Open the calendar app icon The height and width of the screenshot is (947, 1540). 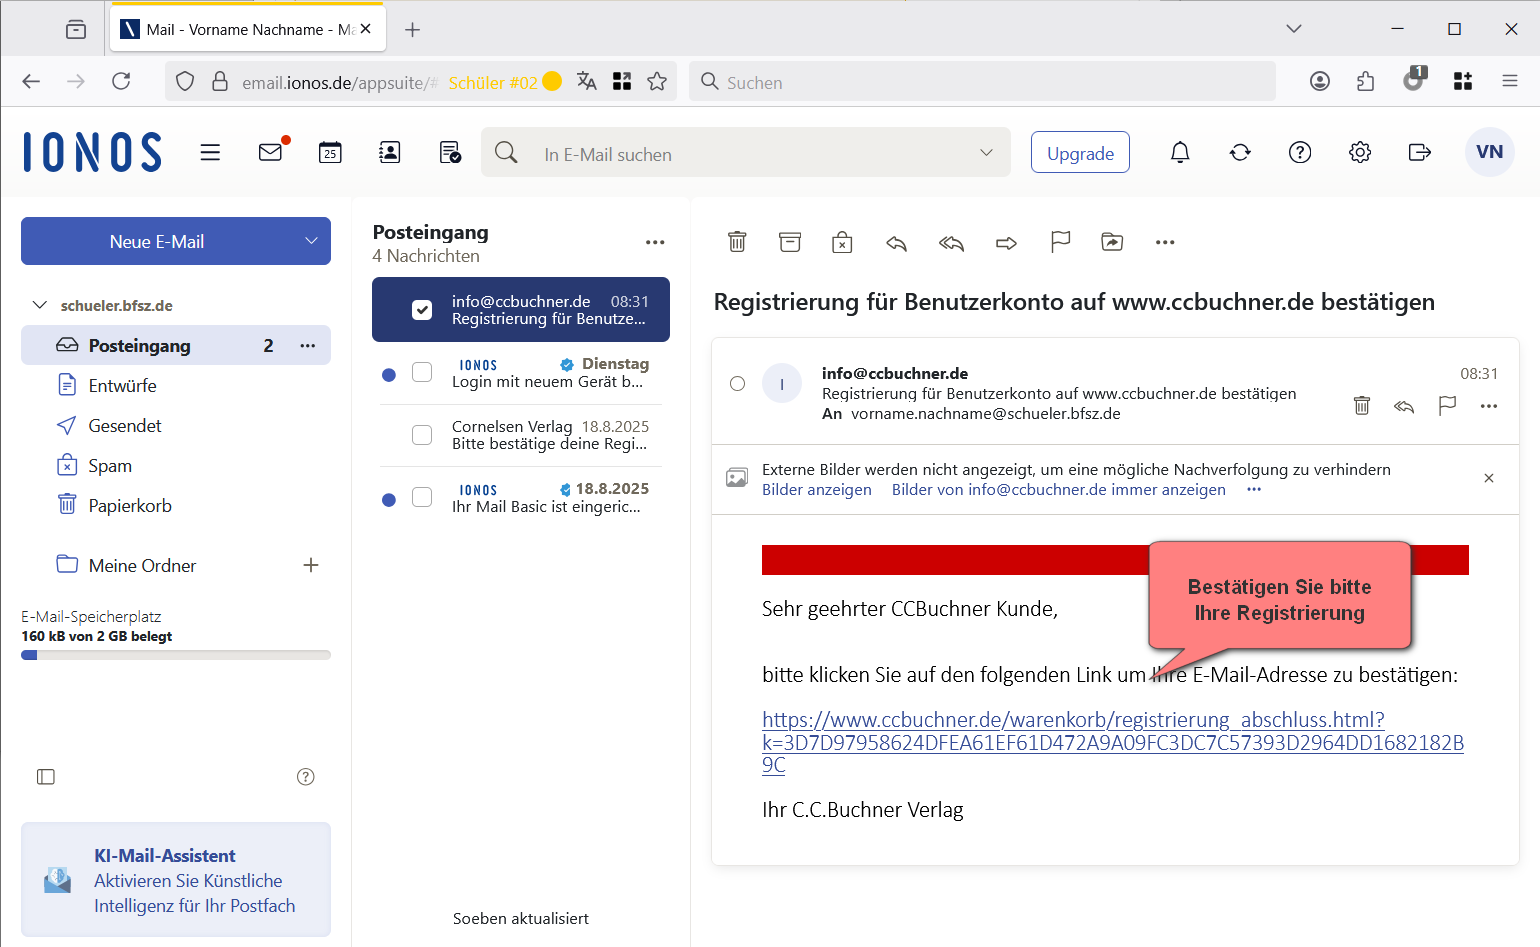(330, 152)
